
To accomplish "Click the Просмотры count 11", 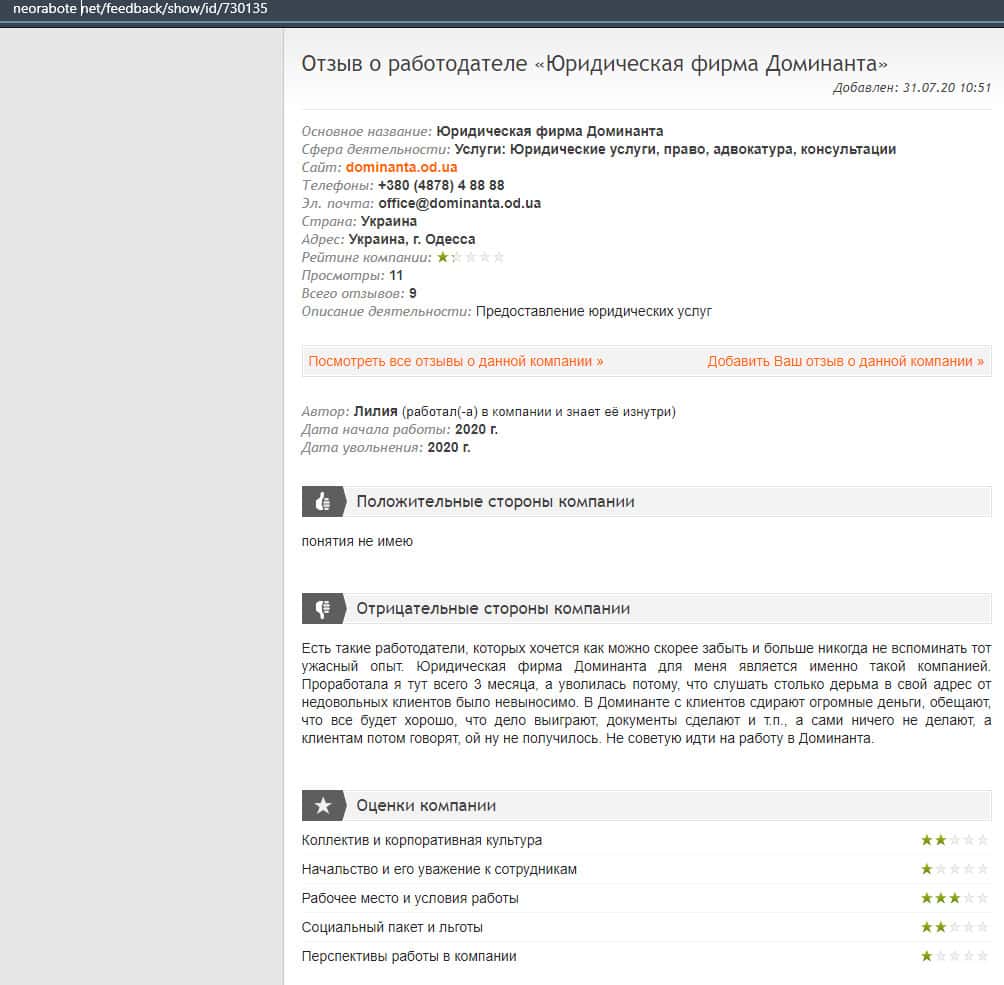I will tap(396, 275).
